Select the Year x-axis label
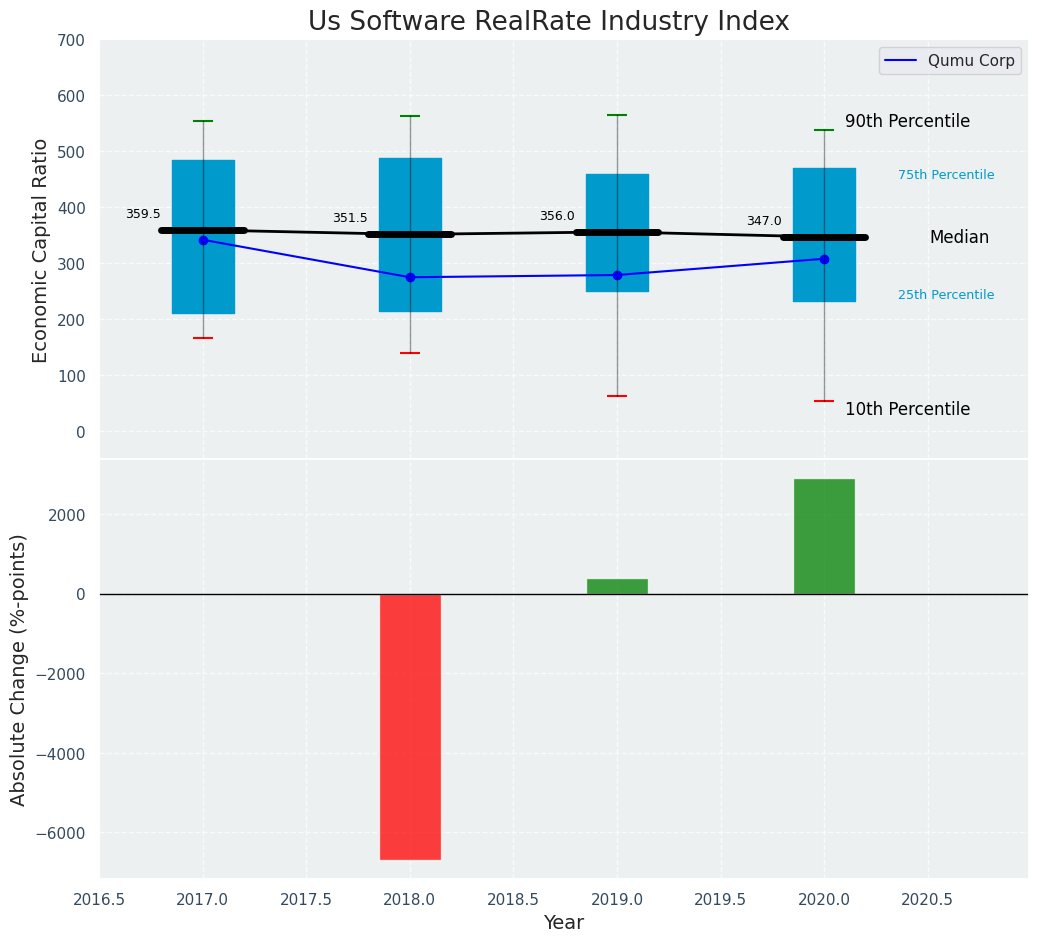 (564, 923)
